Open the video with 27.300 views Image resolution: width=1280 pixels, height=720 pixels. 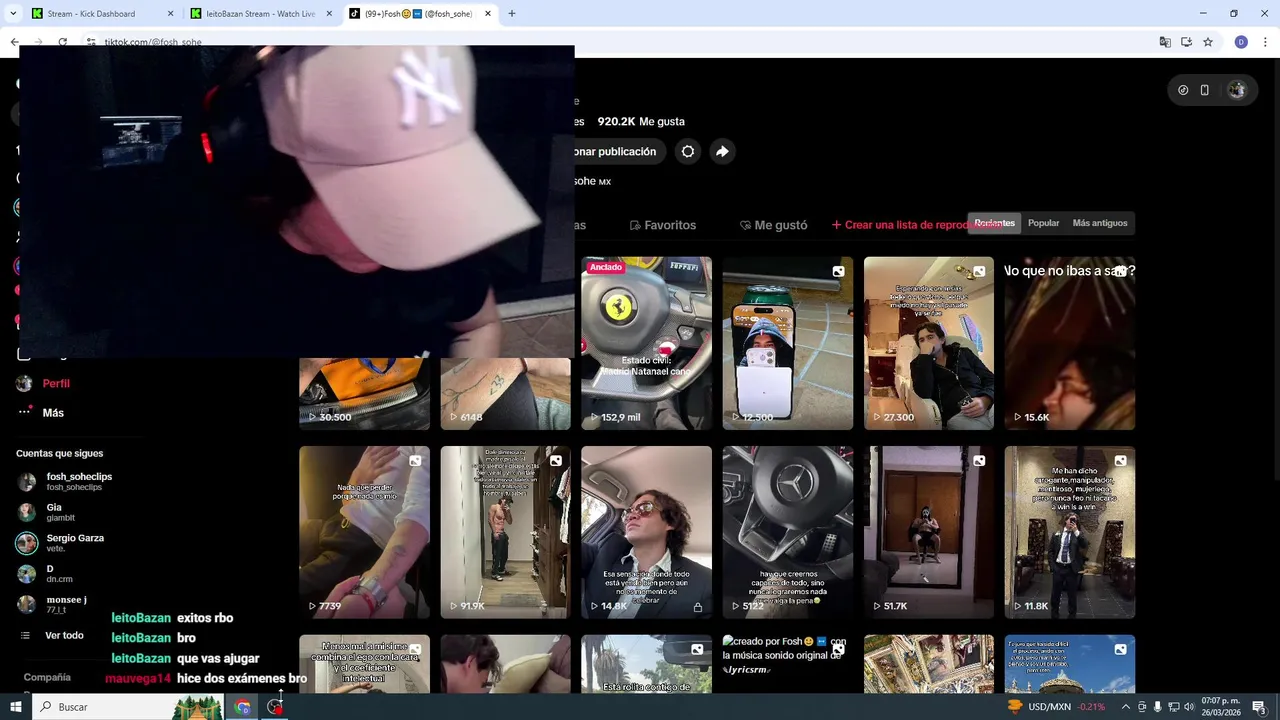929,343
